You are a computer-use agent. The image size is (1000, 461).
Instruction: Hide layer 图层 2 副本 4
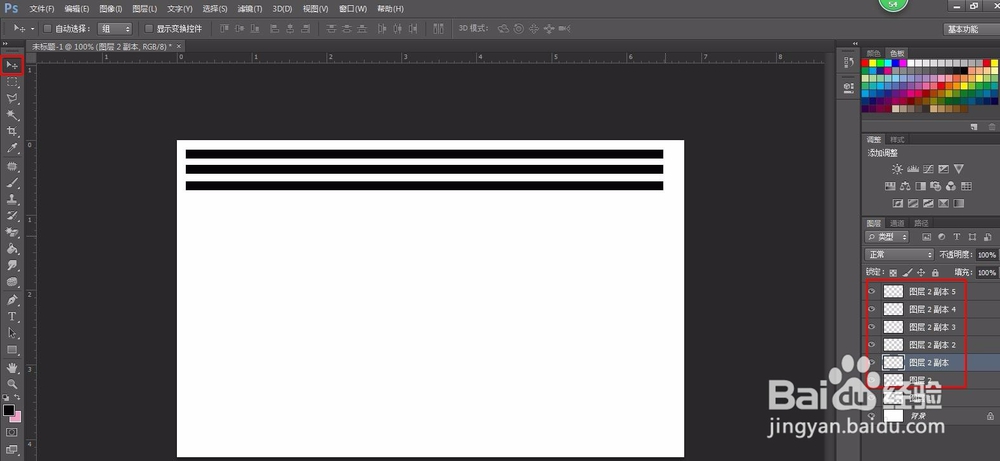click(x=872, y=309)
